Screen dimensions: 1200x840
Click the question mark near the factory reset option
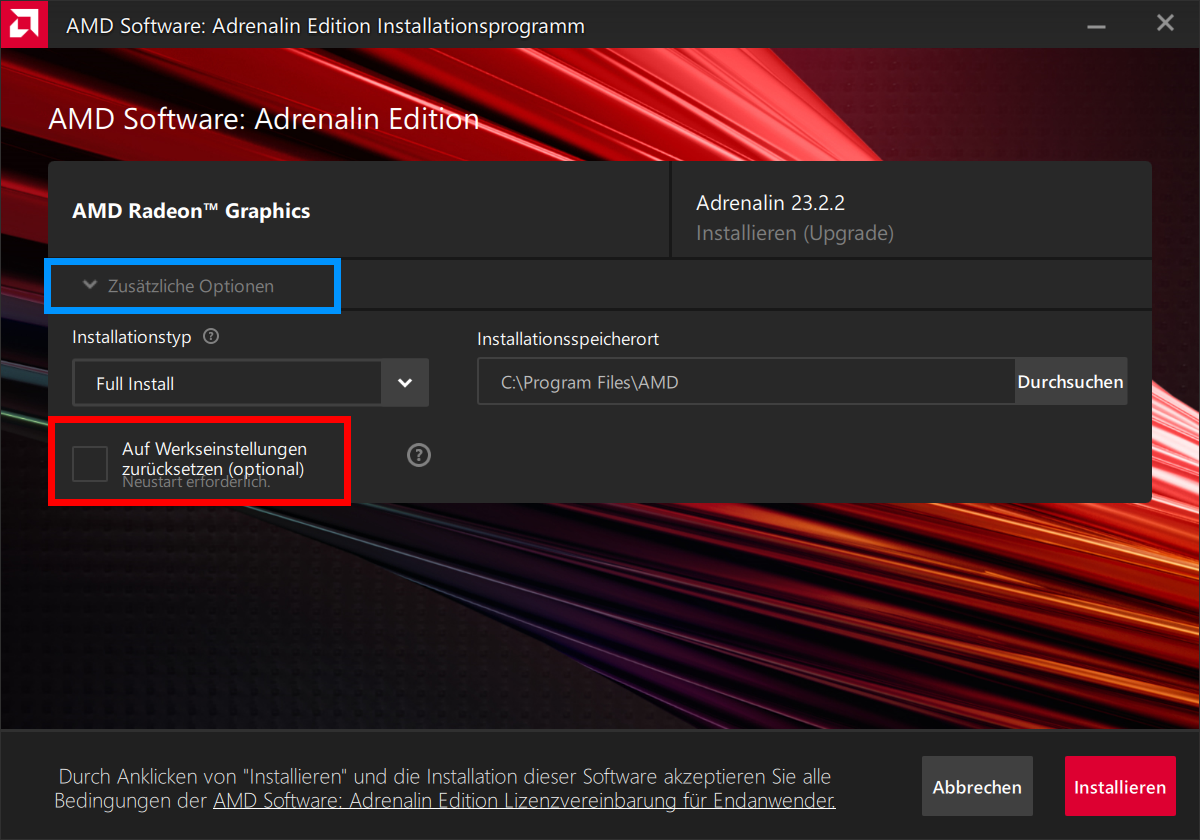pyautogui.click(x=418, y=455)
